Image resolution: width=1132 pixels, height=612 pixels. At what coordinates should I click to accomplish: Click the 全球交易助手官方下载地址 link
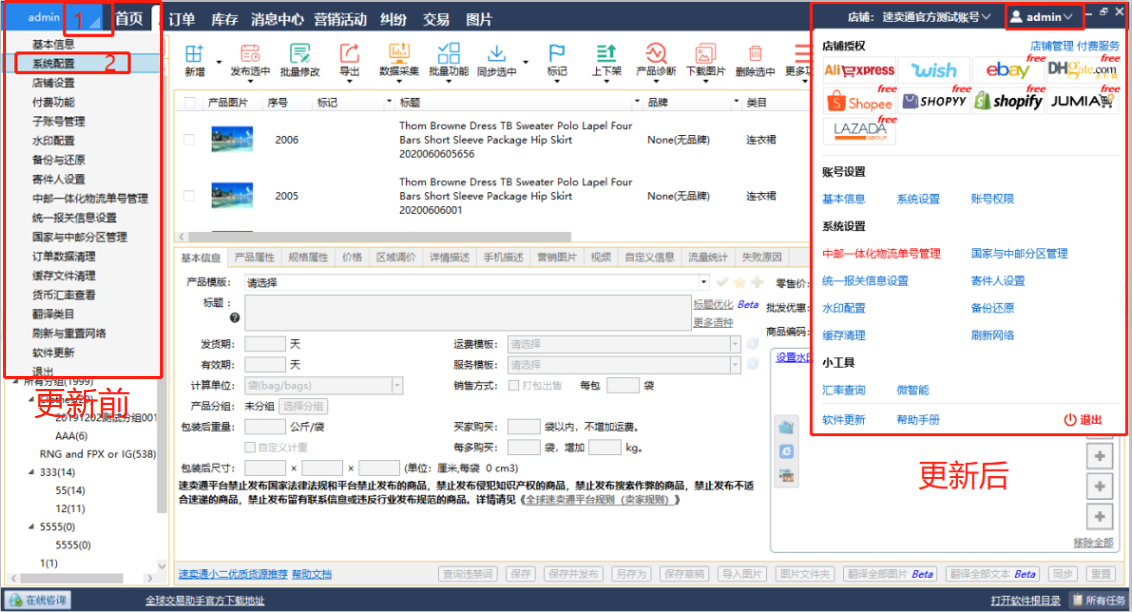[205, 600]
